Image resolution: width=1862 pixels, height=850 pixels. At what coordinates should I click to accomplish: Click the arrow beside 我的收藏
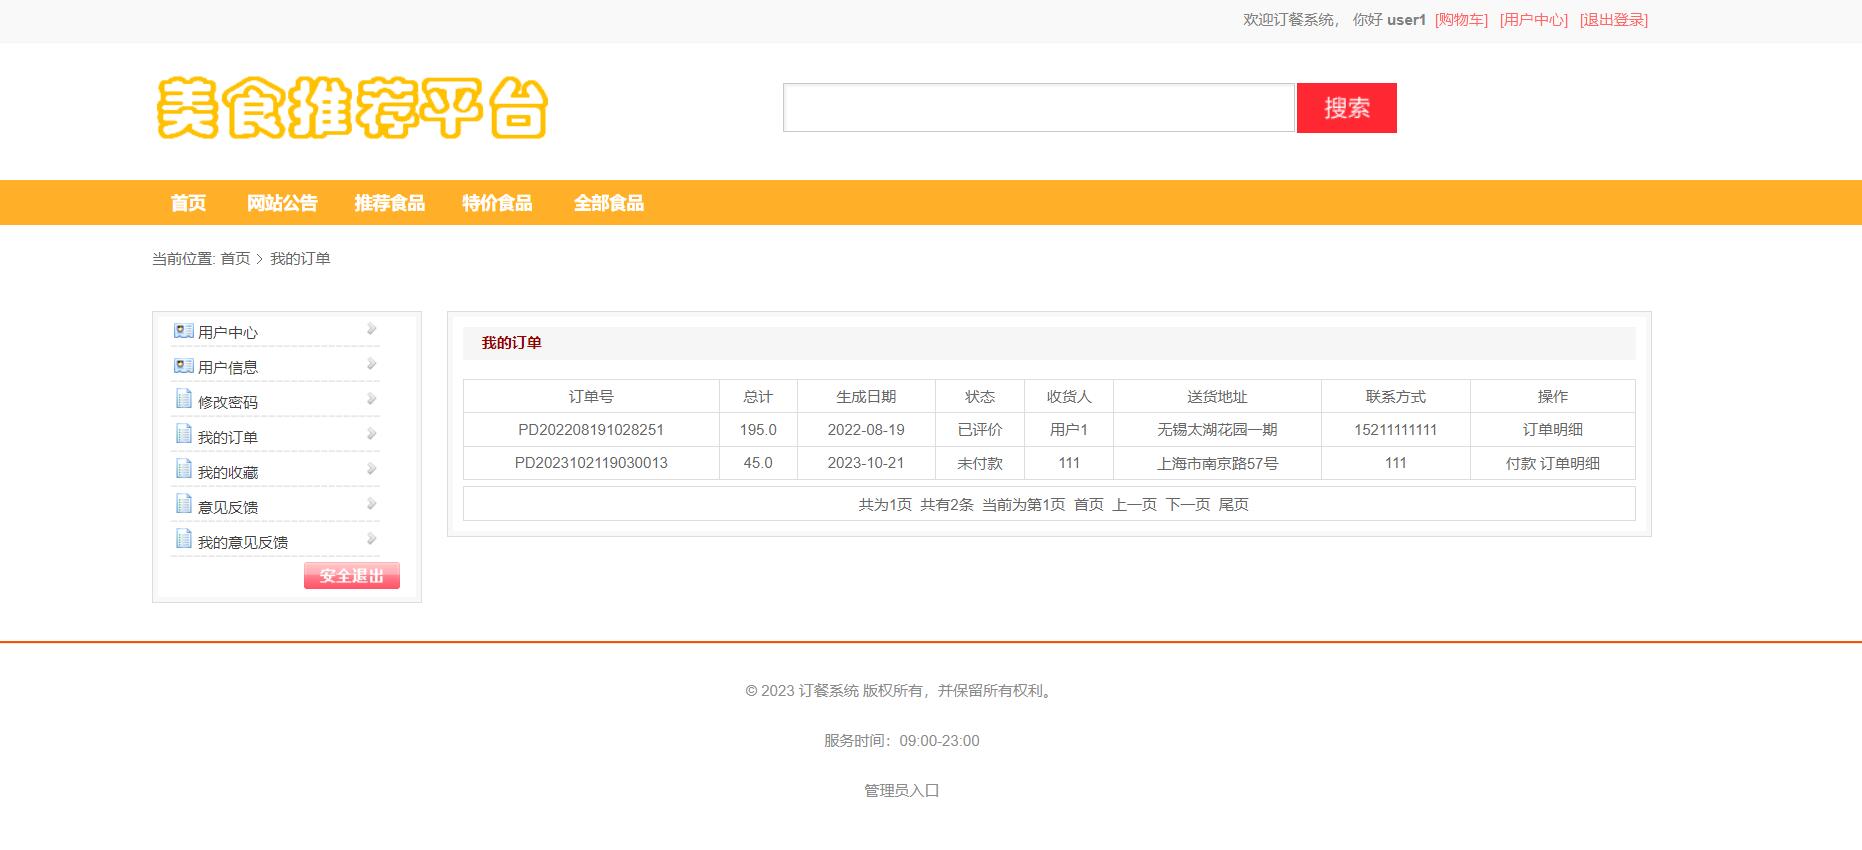[x=371, y=469]
